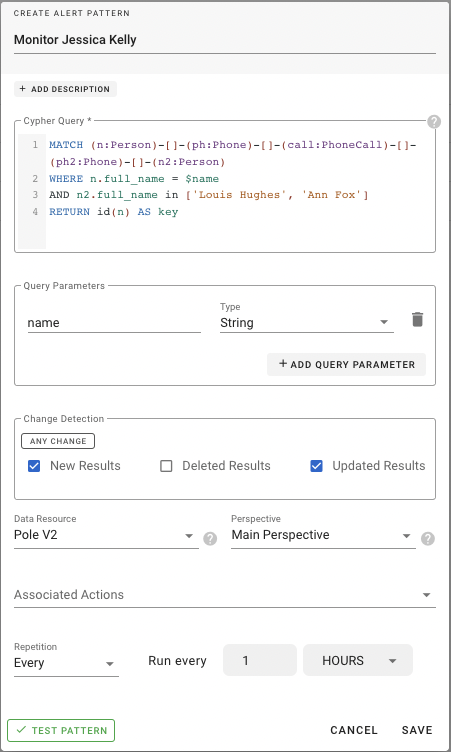The image size is (451, 752).
Task: Select the HOURS unit dropdown
Action: (358, 660)
